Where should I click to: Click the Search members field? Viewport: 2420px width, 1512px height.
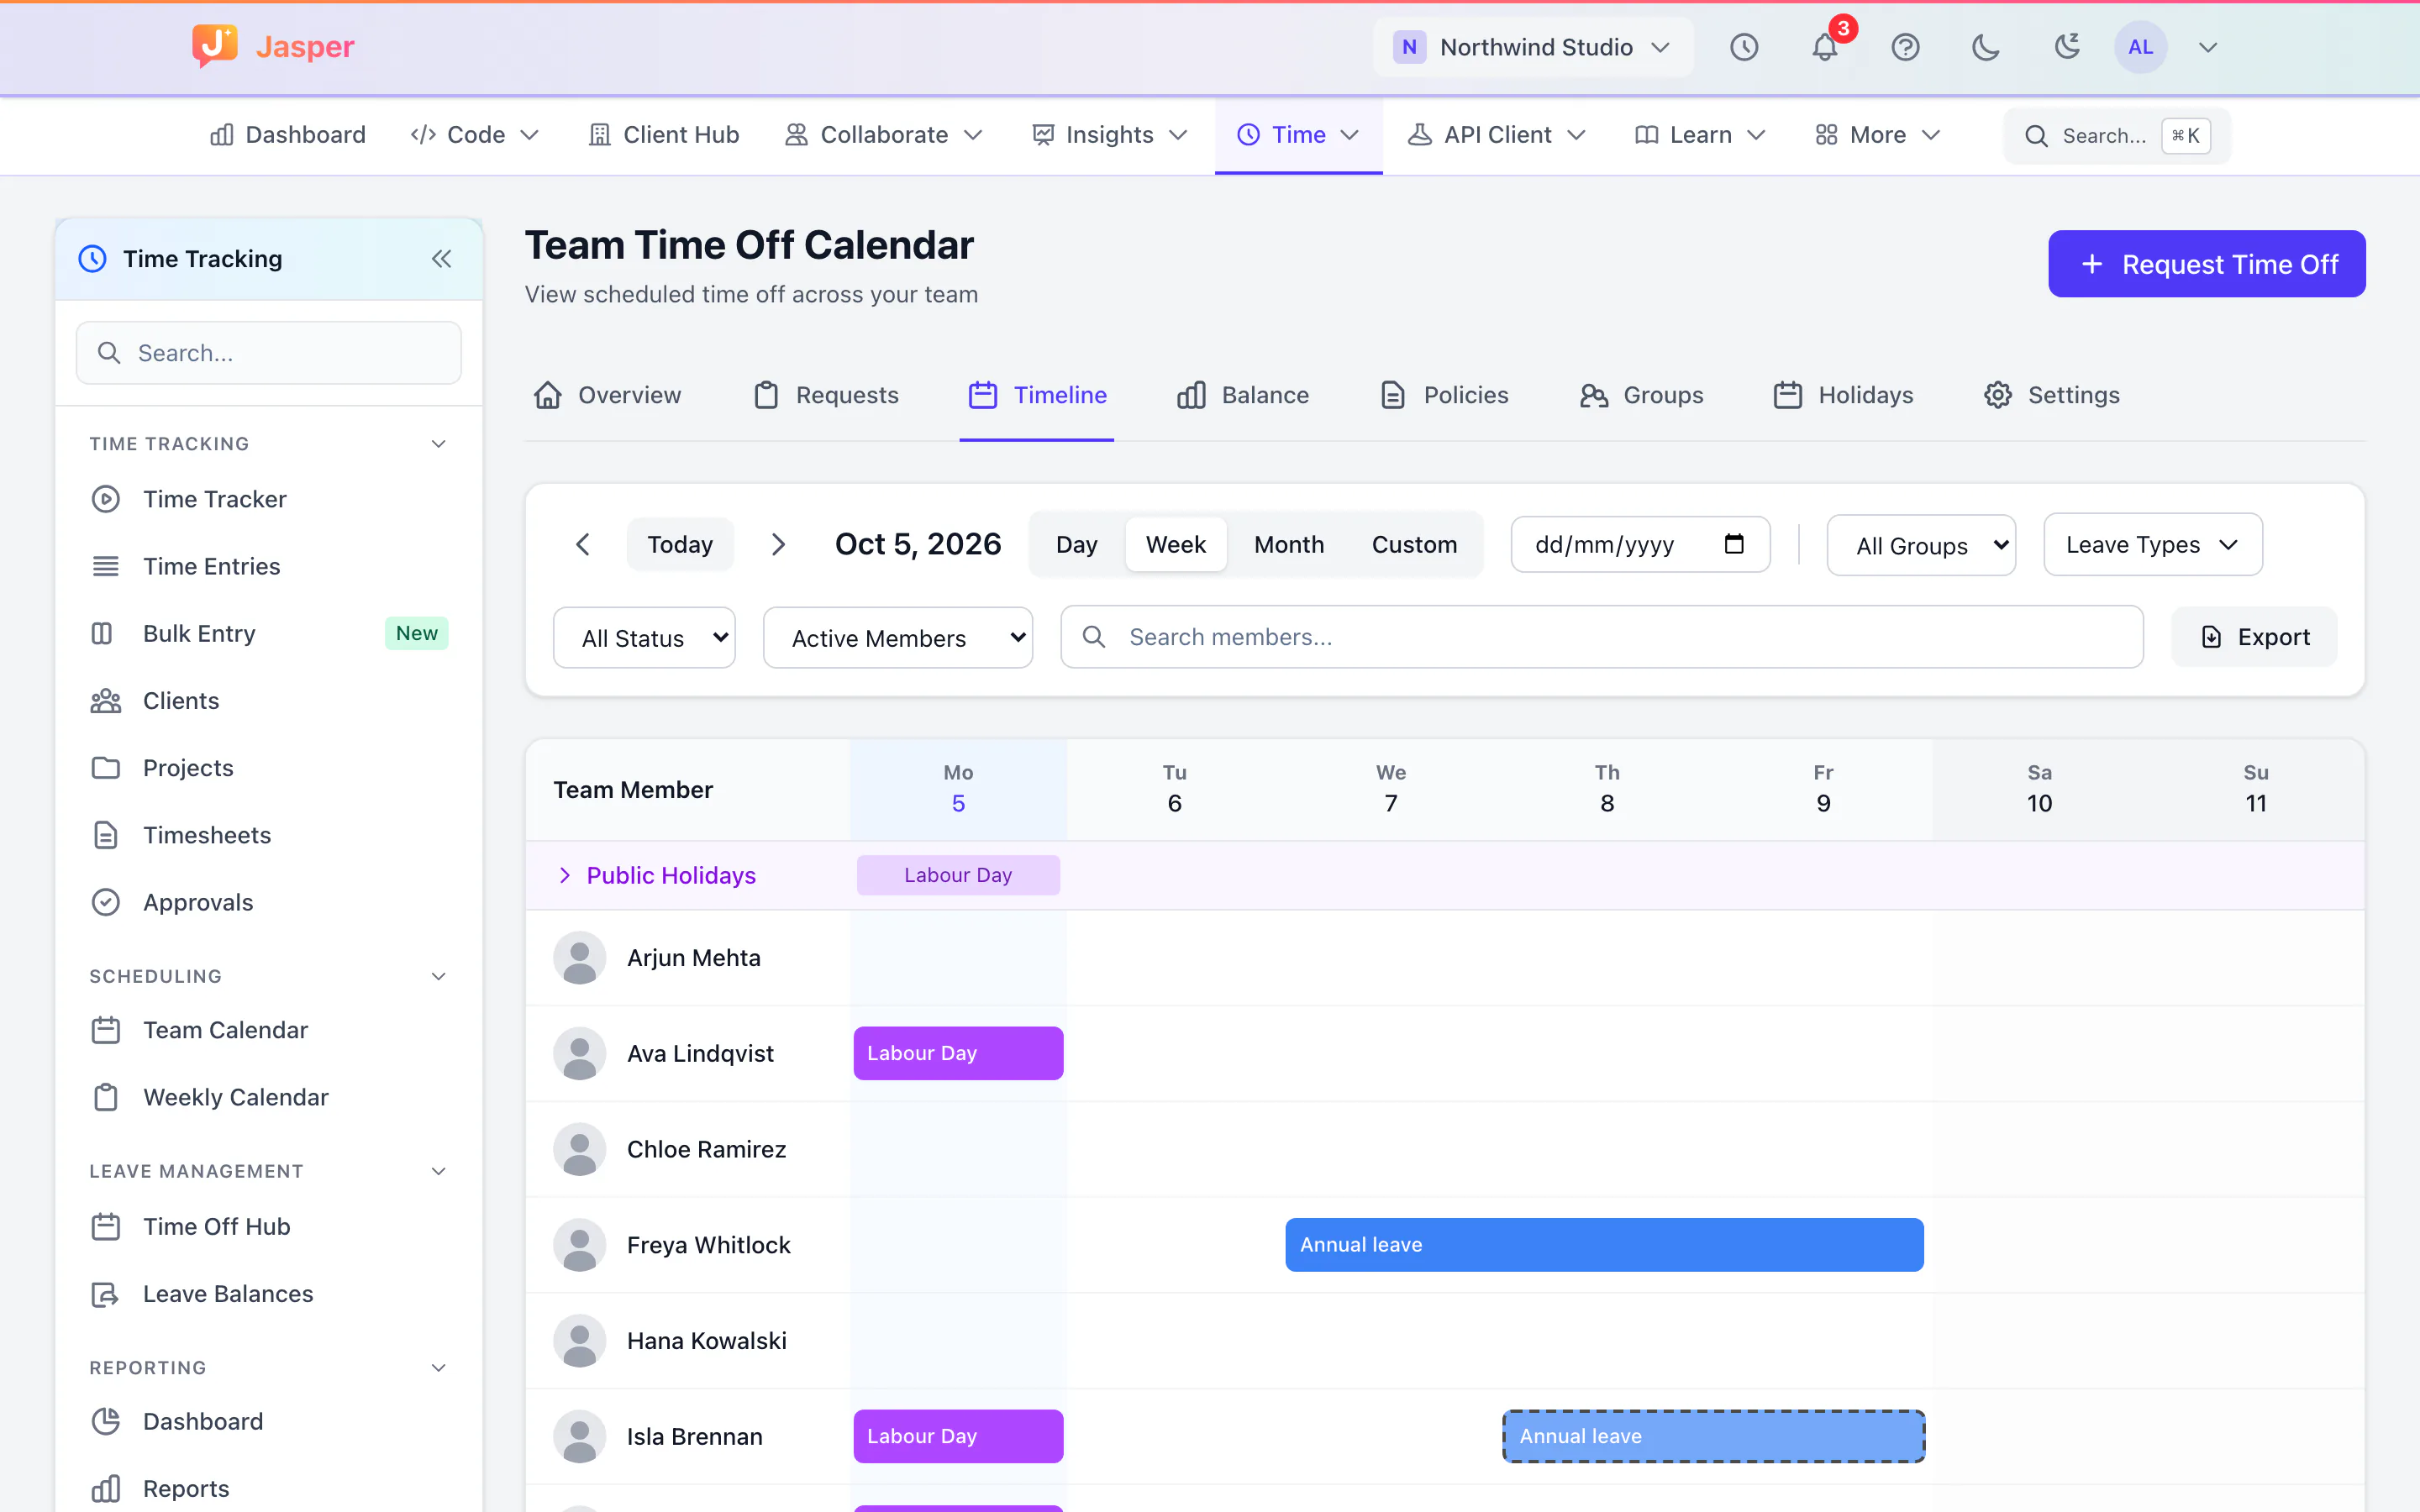point(1602,637)
